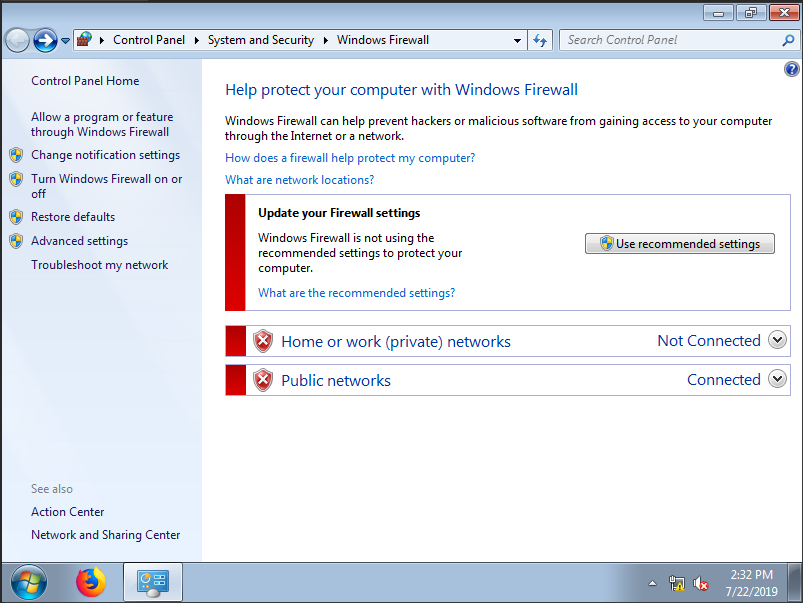Open the Windows Start button
Screen dimensions: 803x603
(x=29, y=583)
